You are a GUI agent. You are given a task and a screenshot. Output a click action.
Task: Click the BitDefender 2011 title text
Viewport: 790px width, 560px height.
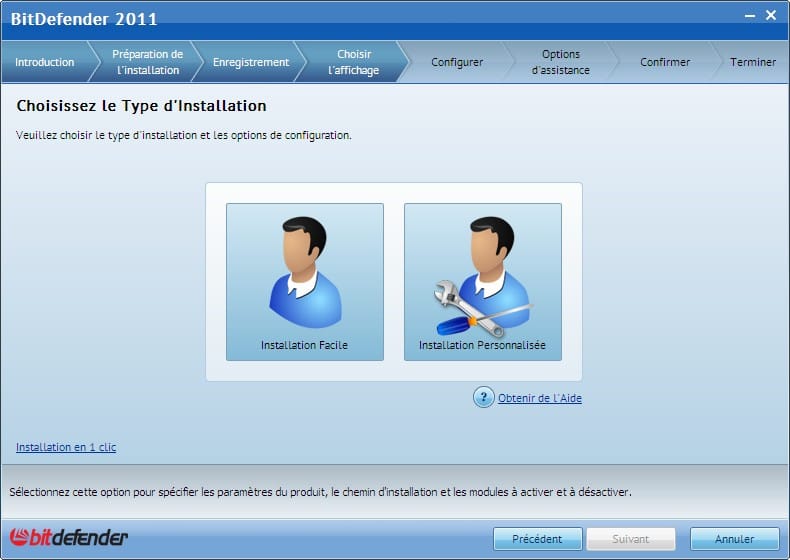click(84, 19)
